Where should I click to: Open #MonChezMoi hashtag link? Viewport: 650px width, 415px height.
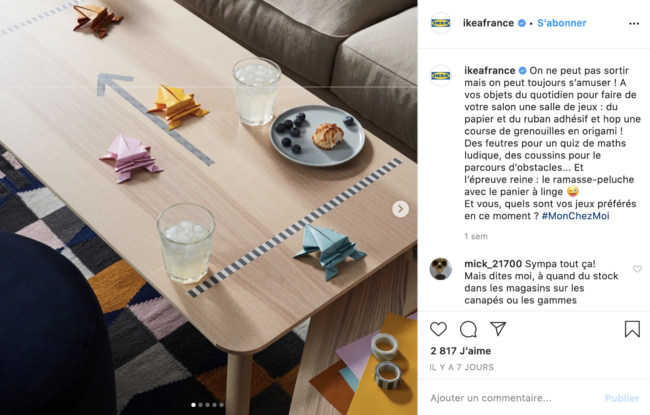[575, 216]
